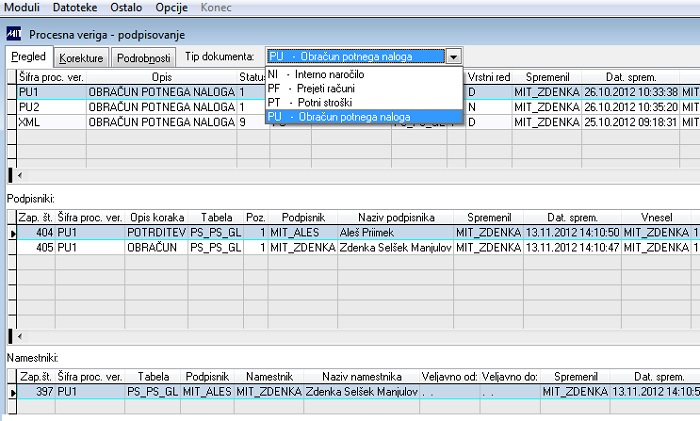The width and height of the screenshot is (700, 421).
Task: Click the Naziv namestnika column header
Action: tap(362, 376)
